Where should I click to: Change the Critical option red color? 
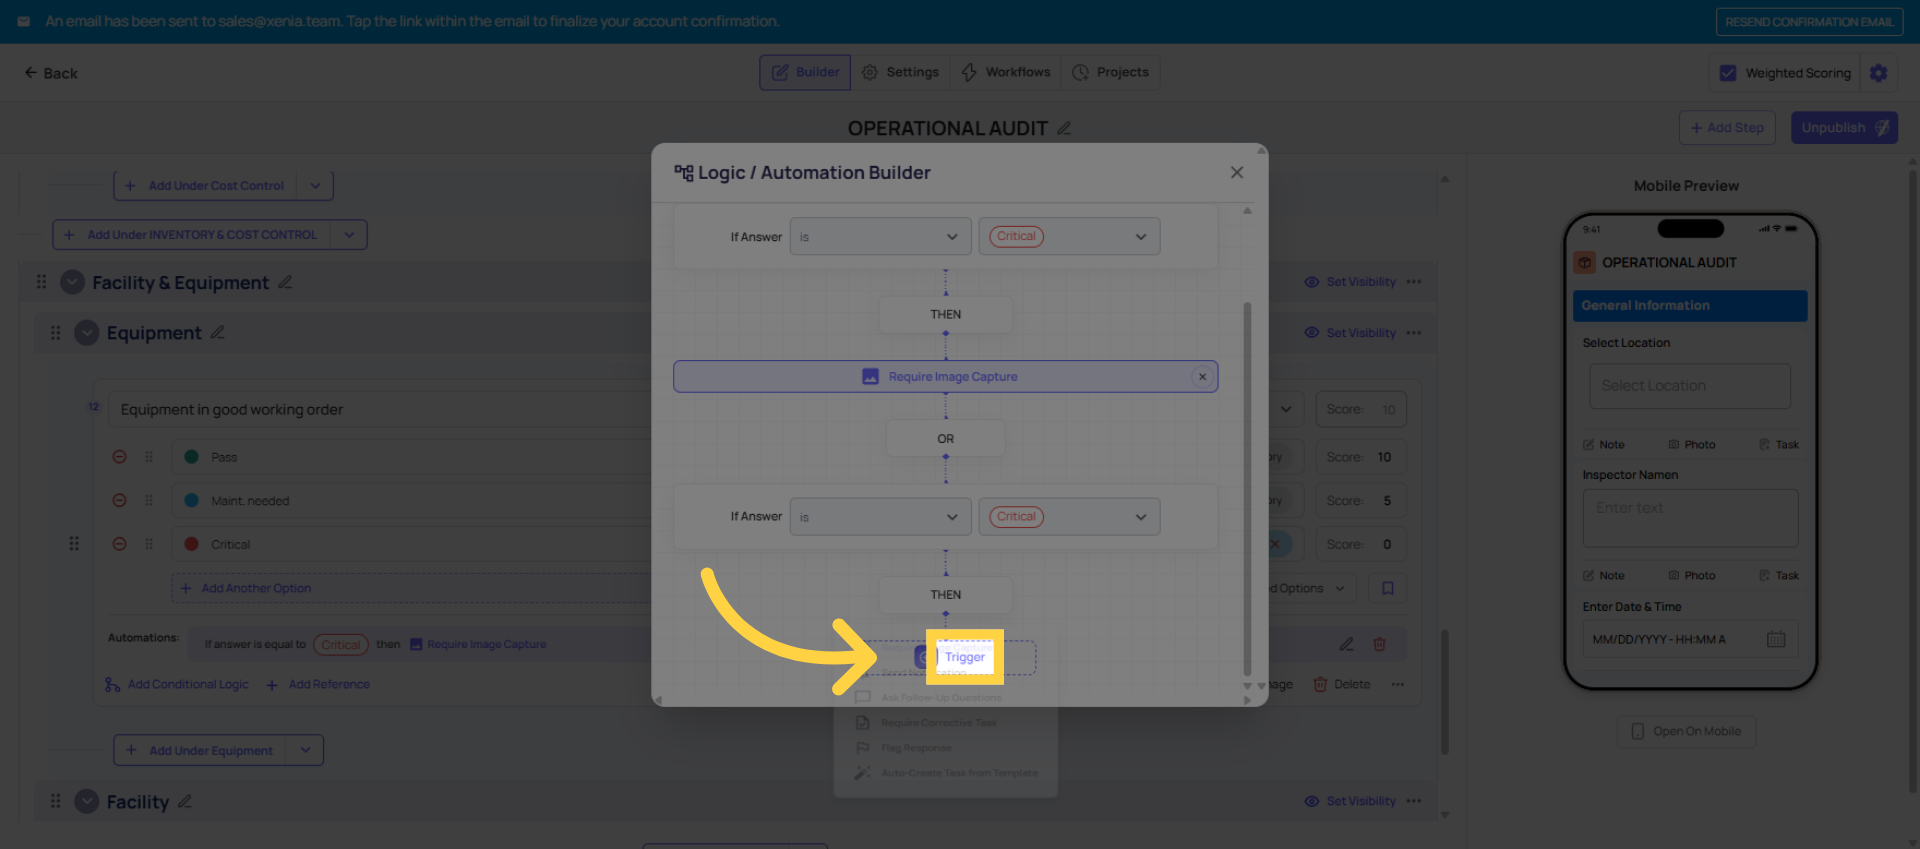click(191, 544)
